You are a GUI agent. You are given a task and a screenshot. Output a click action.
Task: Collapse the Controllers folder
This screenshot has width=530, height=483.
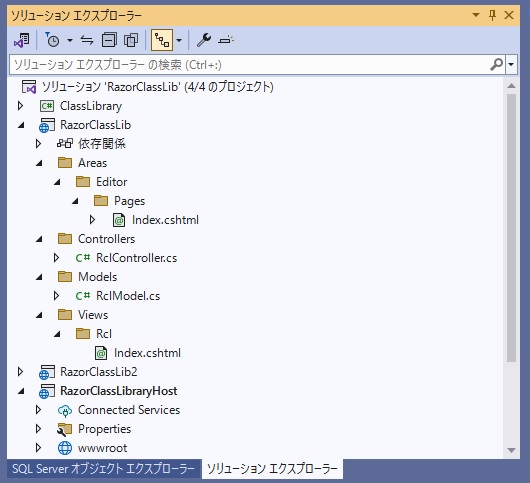pyautogui.click(x=39, y=239)
